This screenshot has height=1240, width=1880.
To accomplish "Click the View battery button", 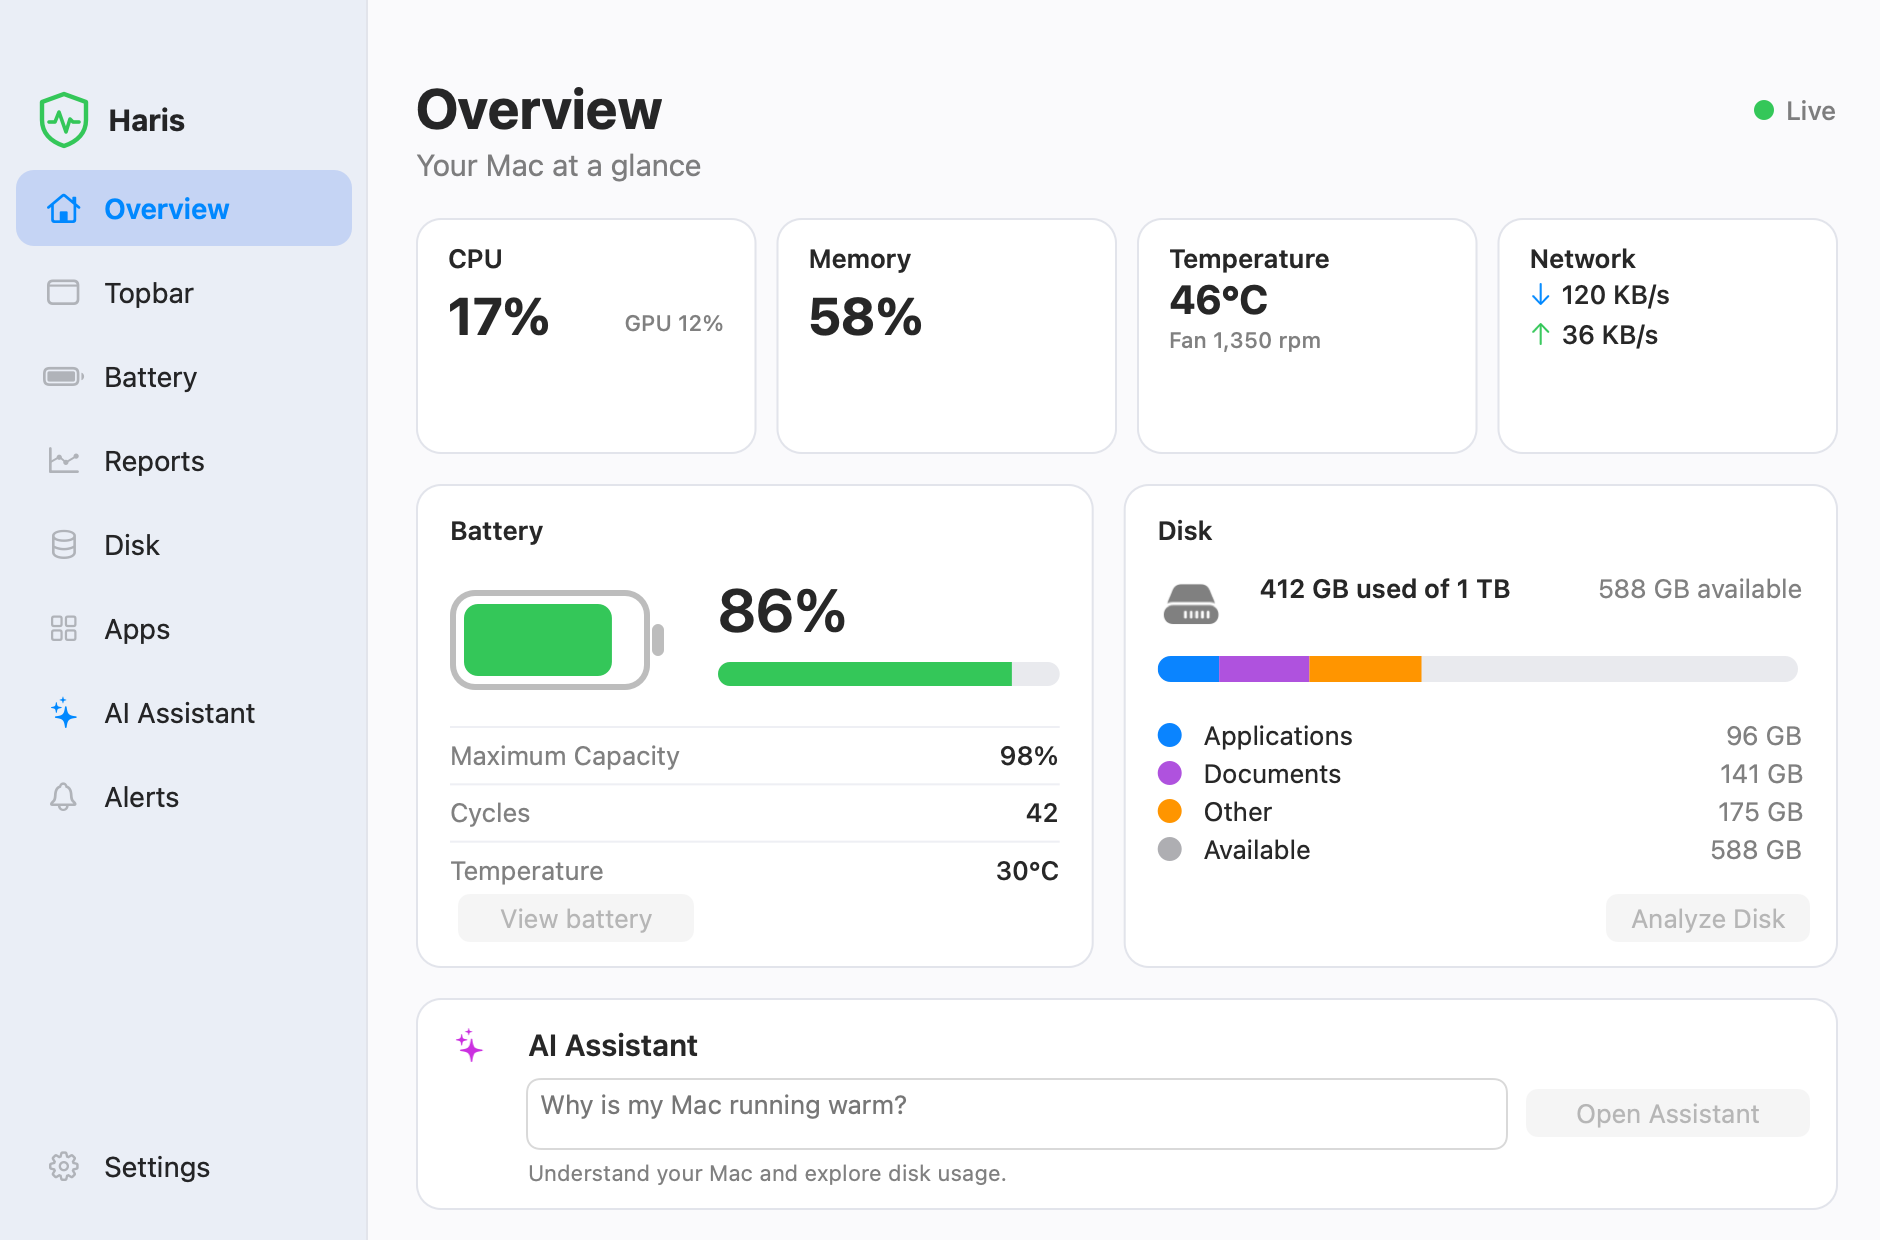I will (576, 918).
